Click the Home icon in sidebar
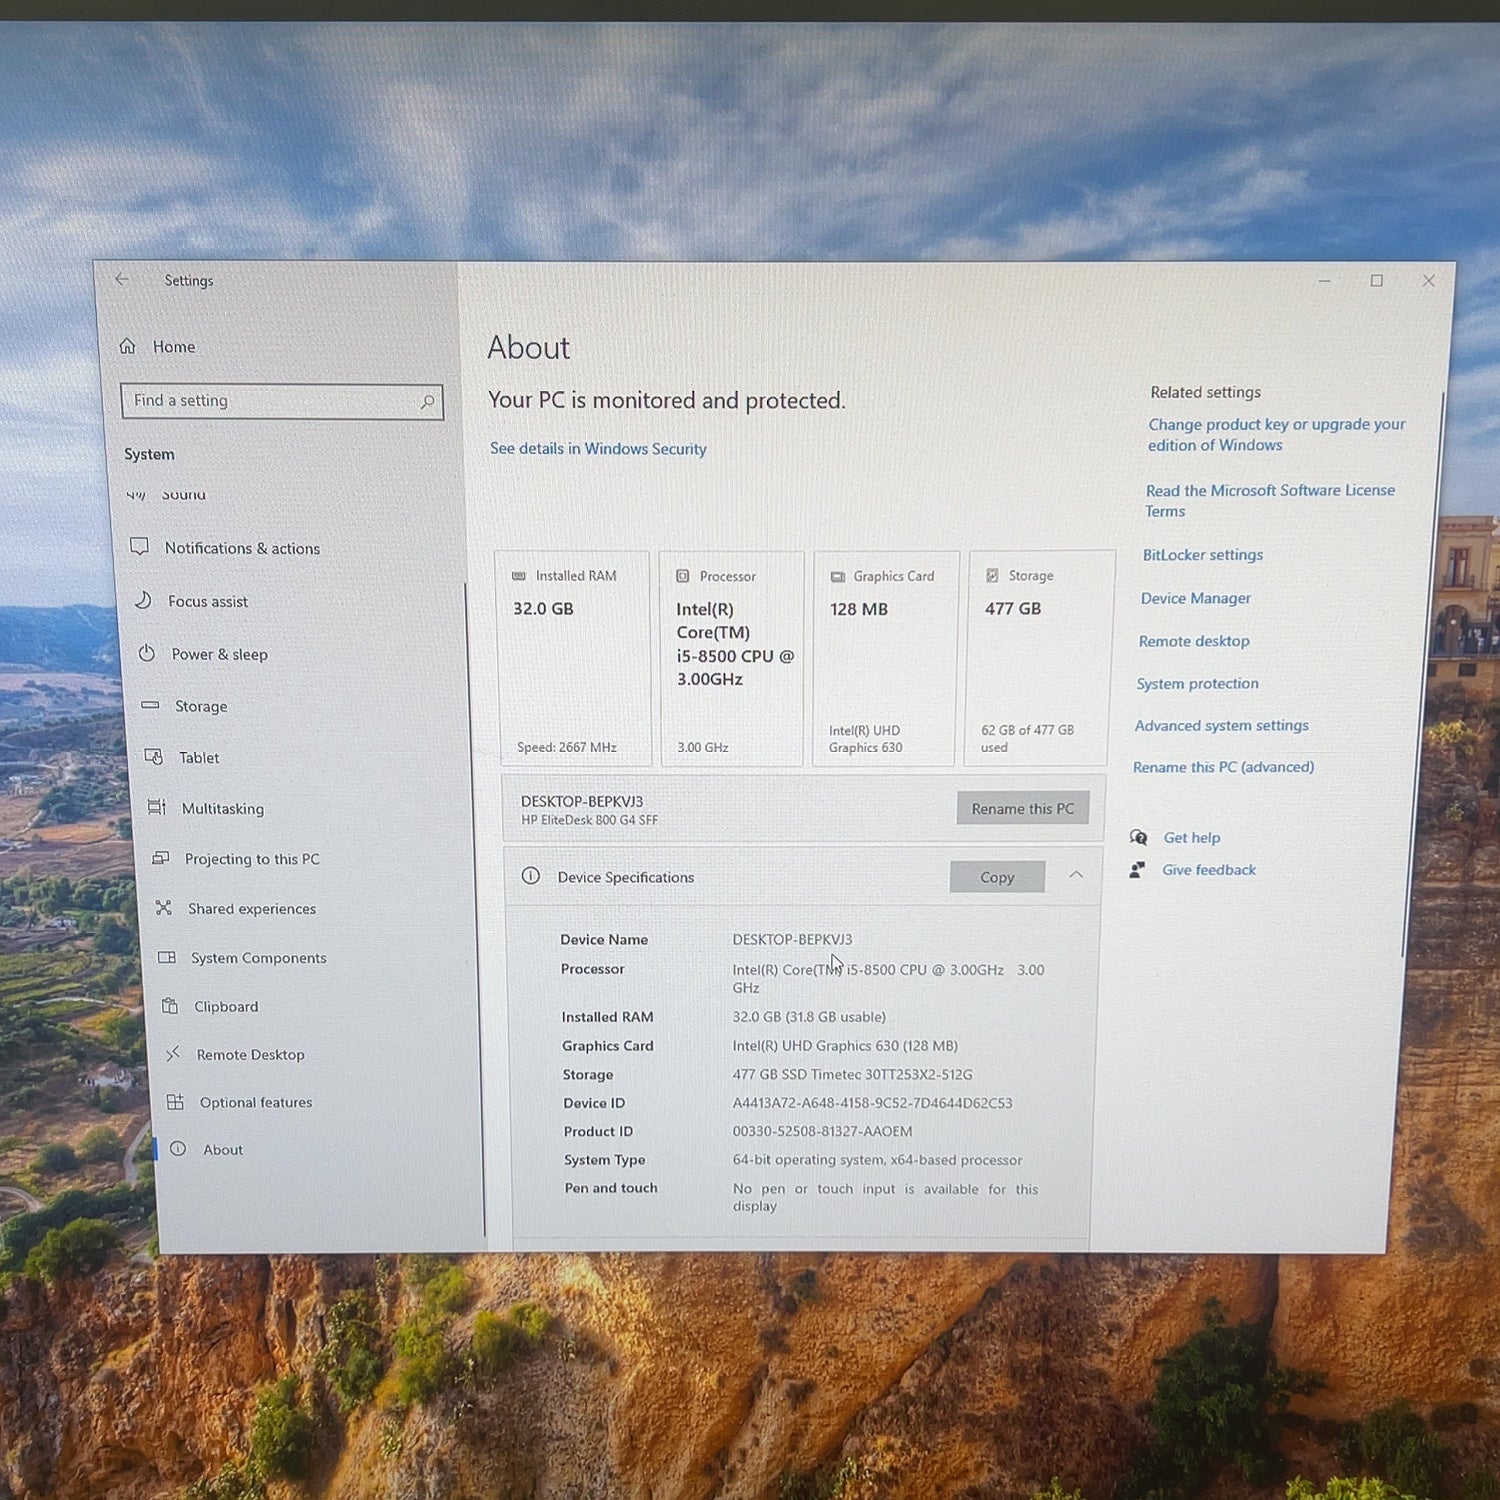Image resolution: width=1500 pixels, height=1500 pixels. 127,346
